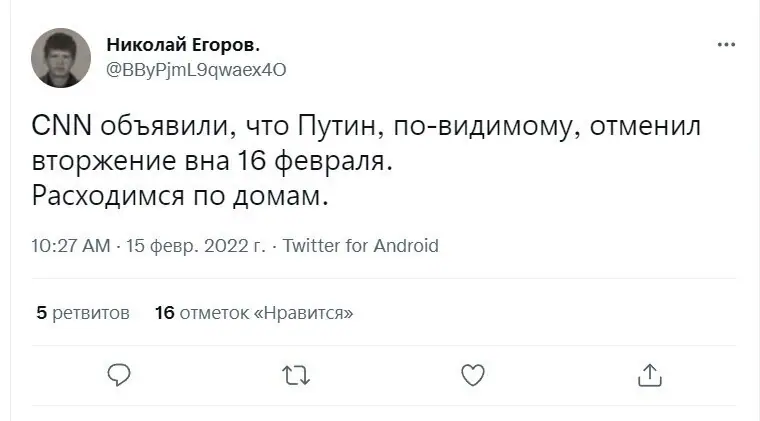Open the profile via name Николай Егоров
Screen dimensions: 760x421
pos(183,45)
